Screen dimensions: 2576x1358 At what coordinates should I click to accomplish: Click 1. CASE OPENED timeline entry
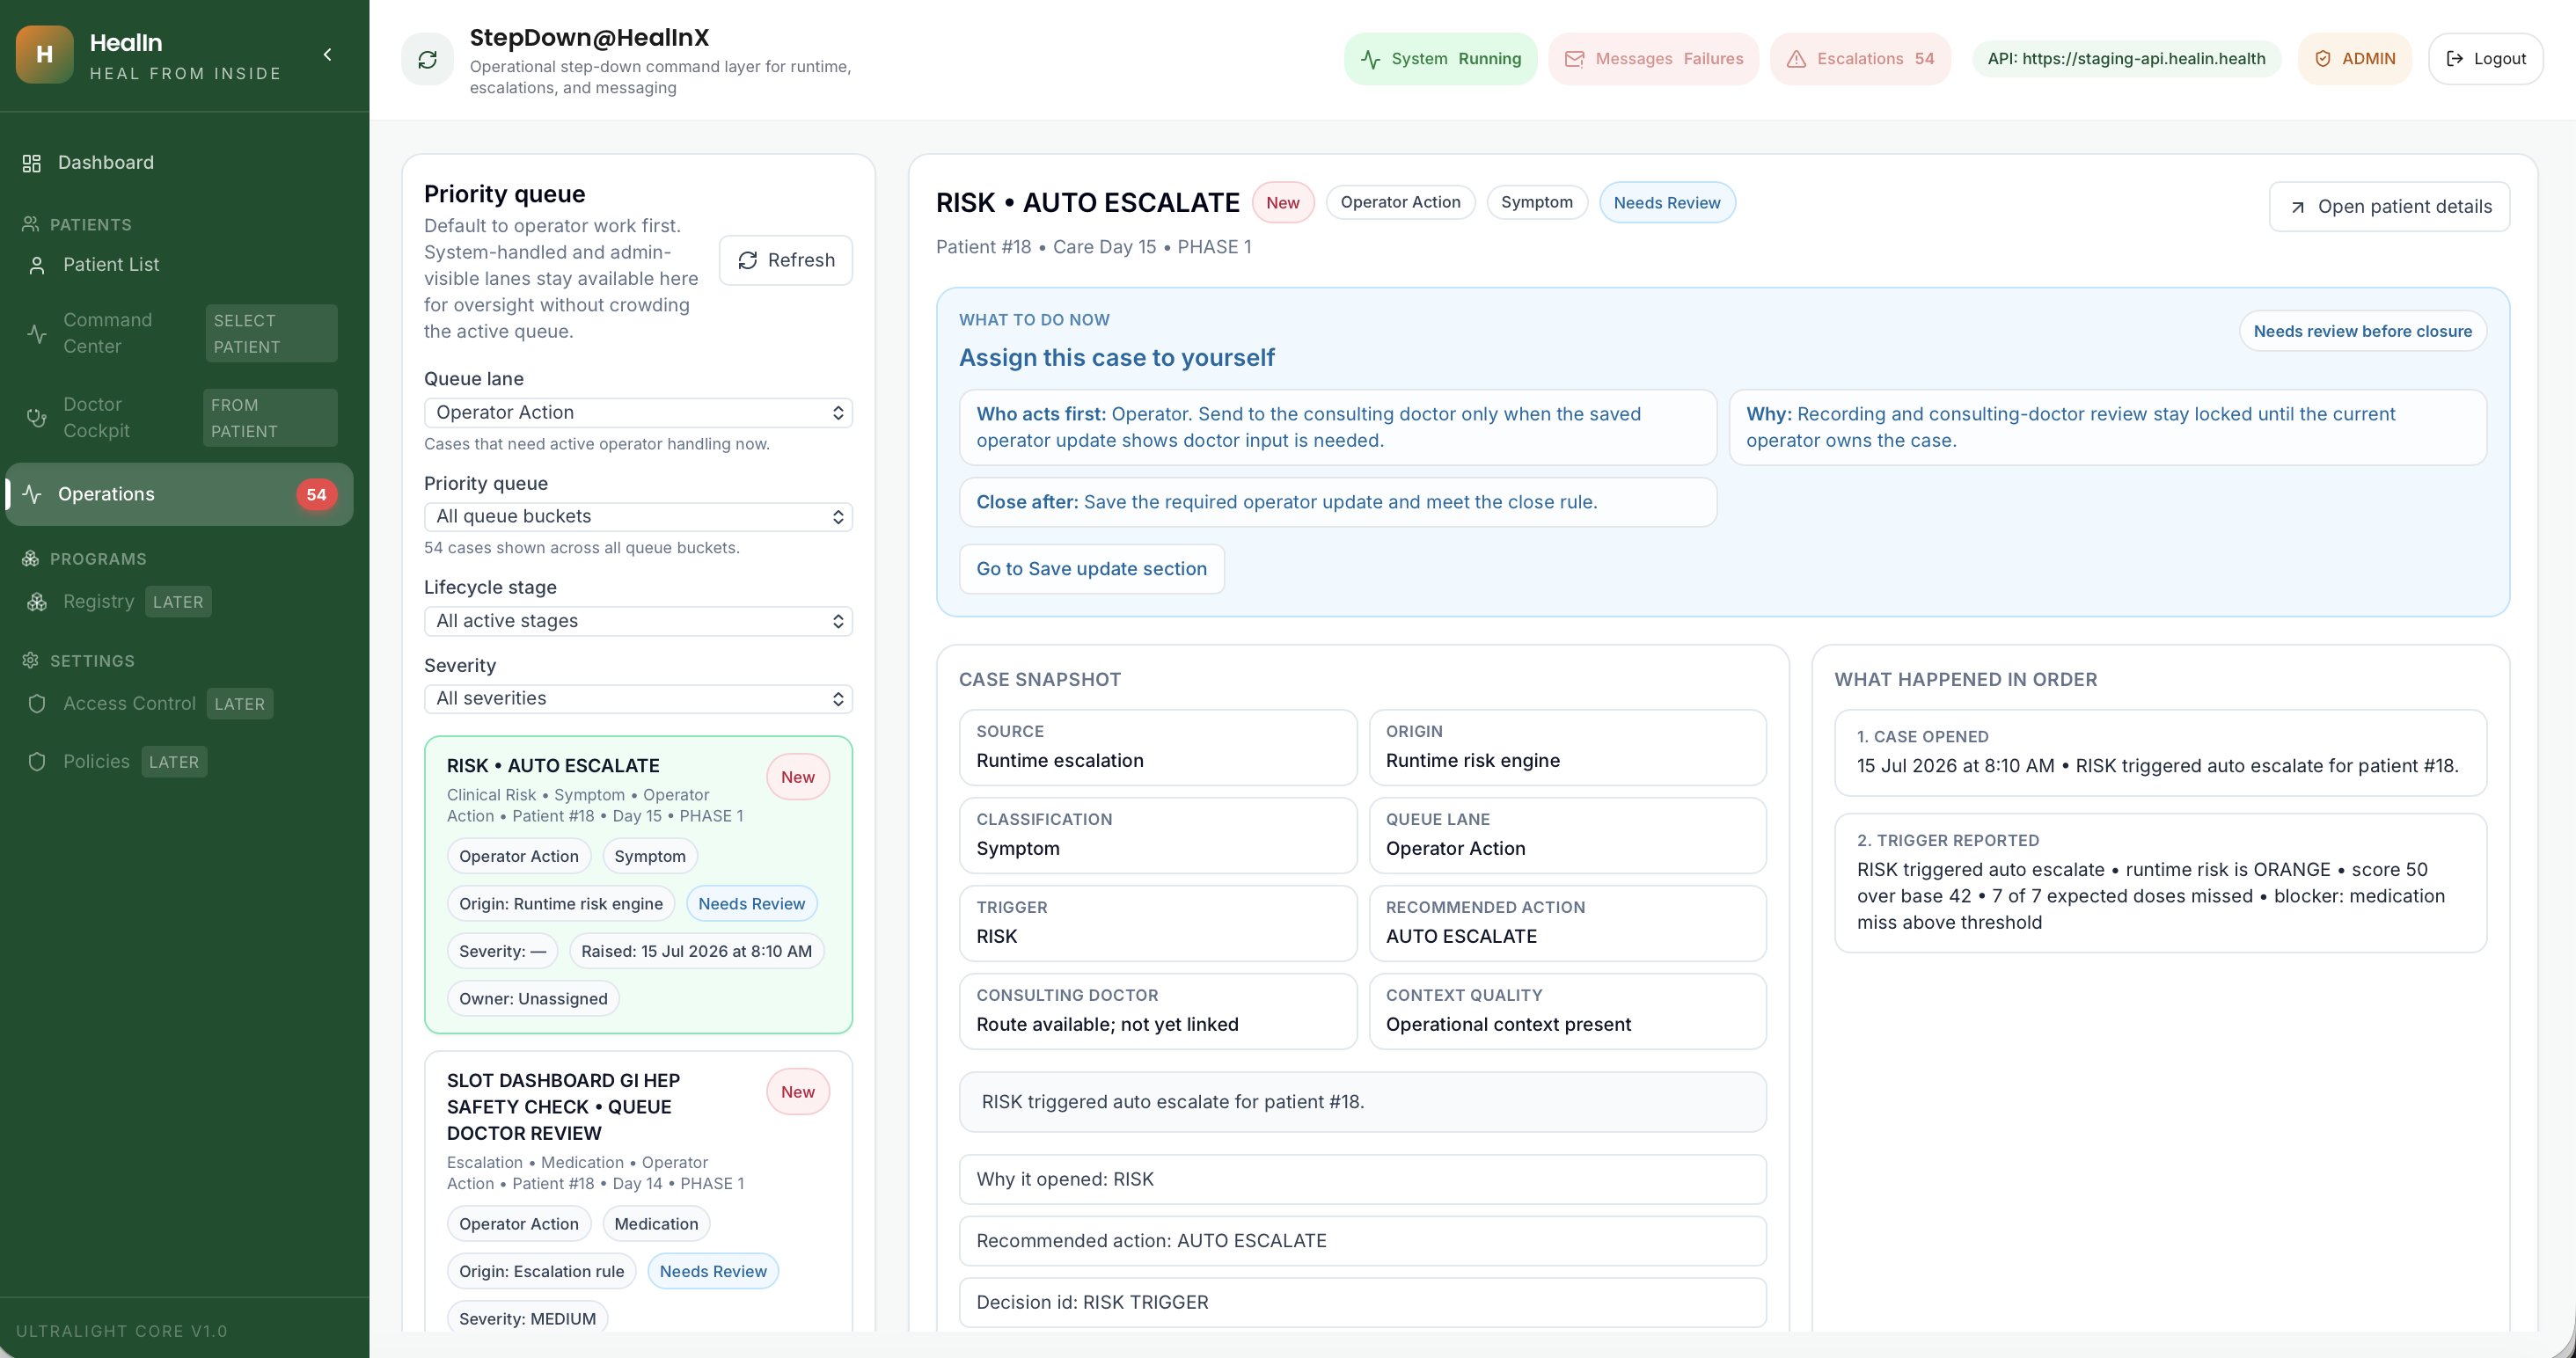pos(2160,753)
